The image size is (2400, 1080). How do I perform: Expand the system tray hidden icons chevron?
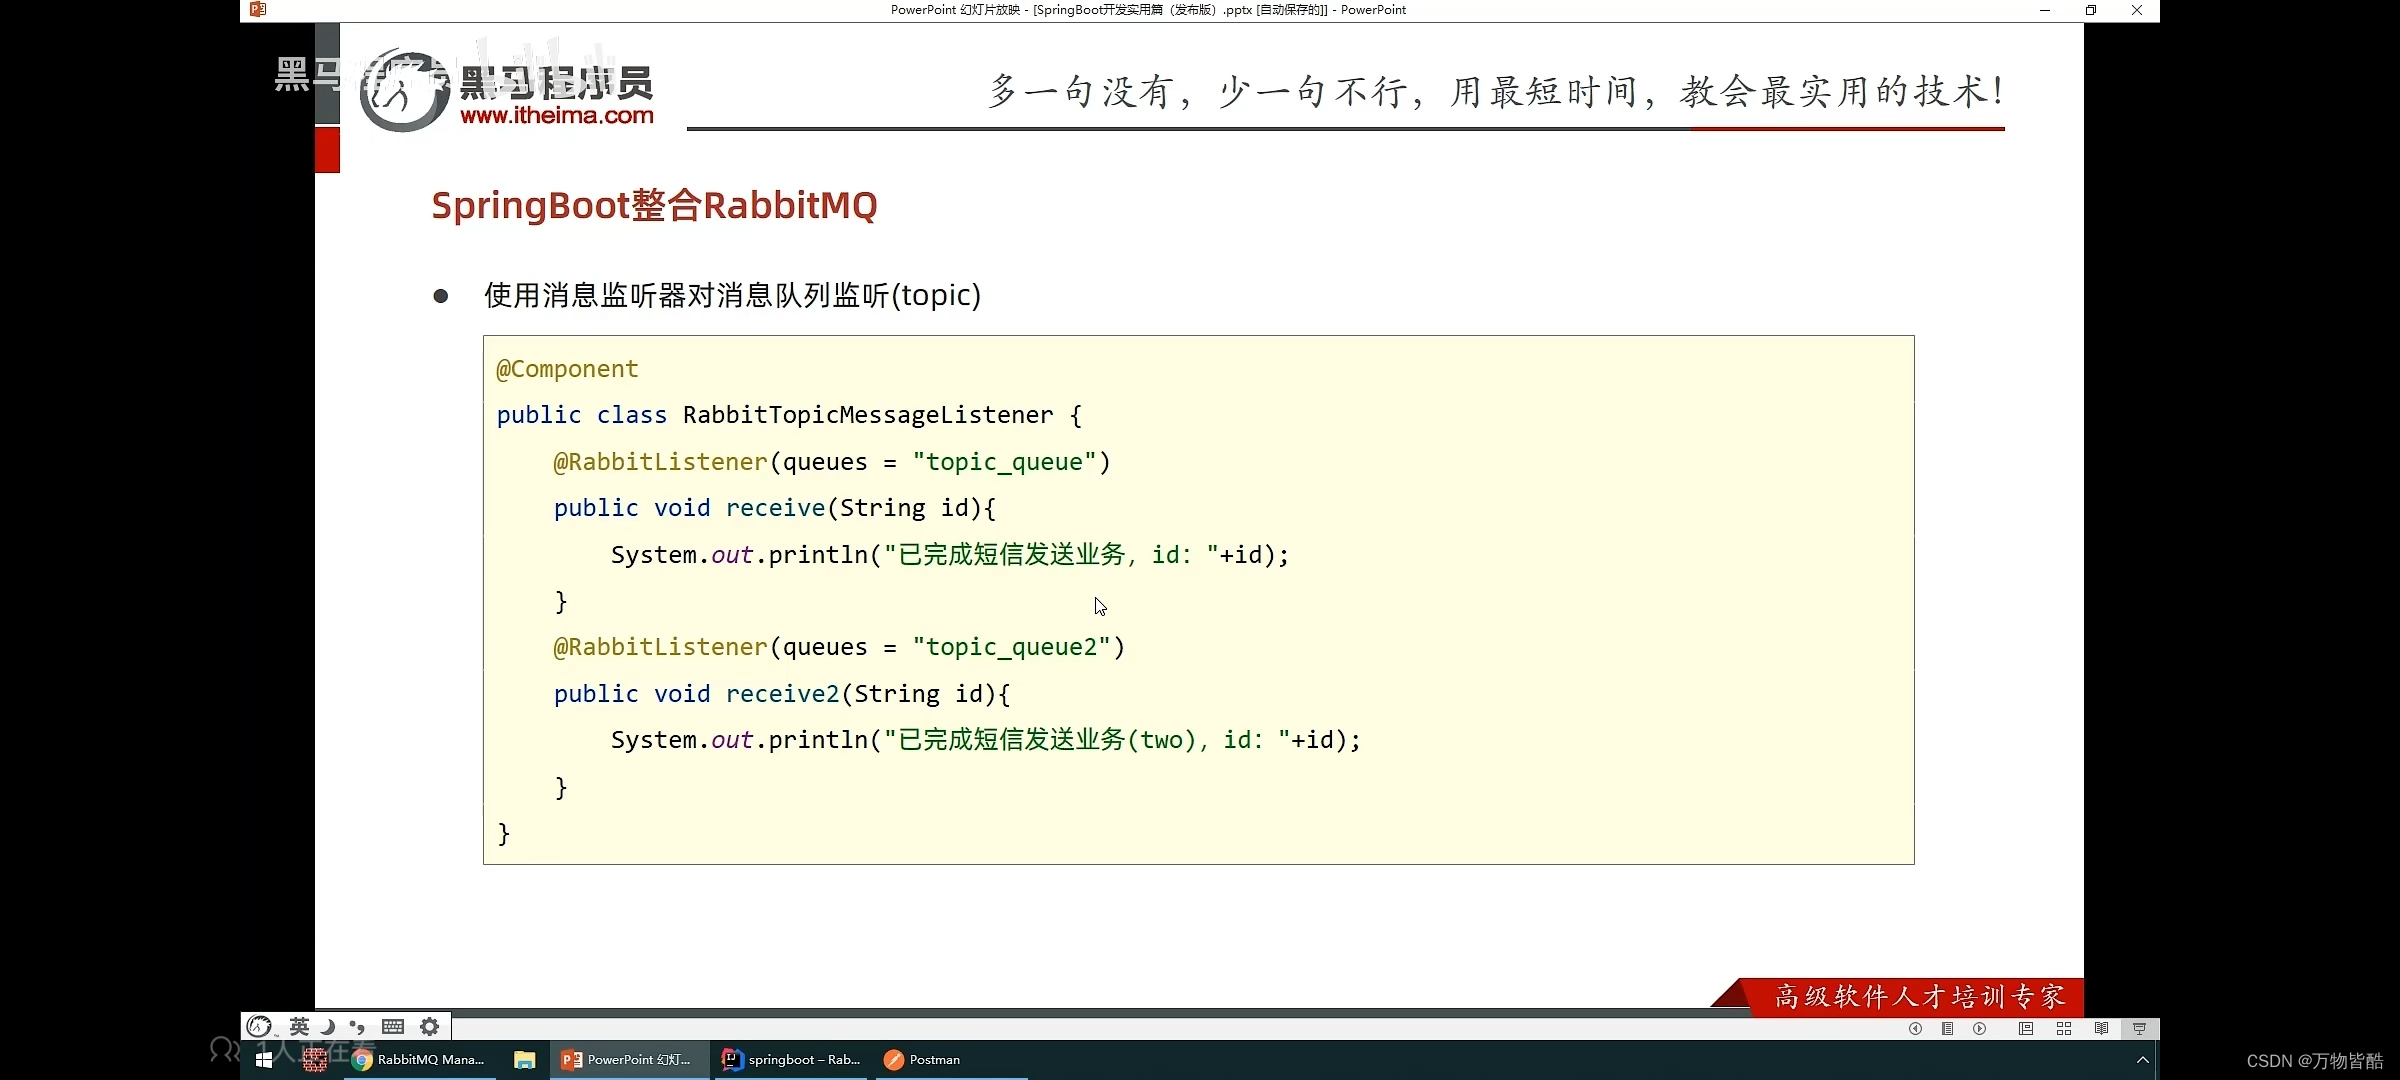click(2142, 1059)
